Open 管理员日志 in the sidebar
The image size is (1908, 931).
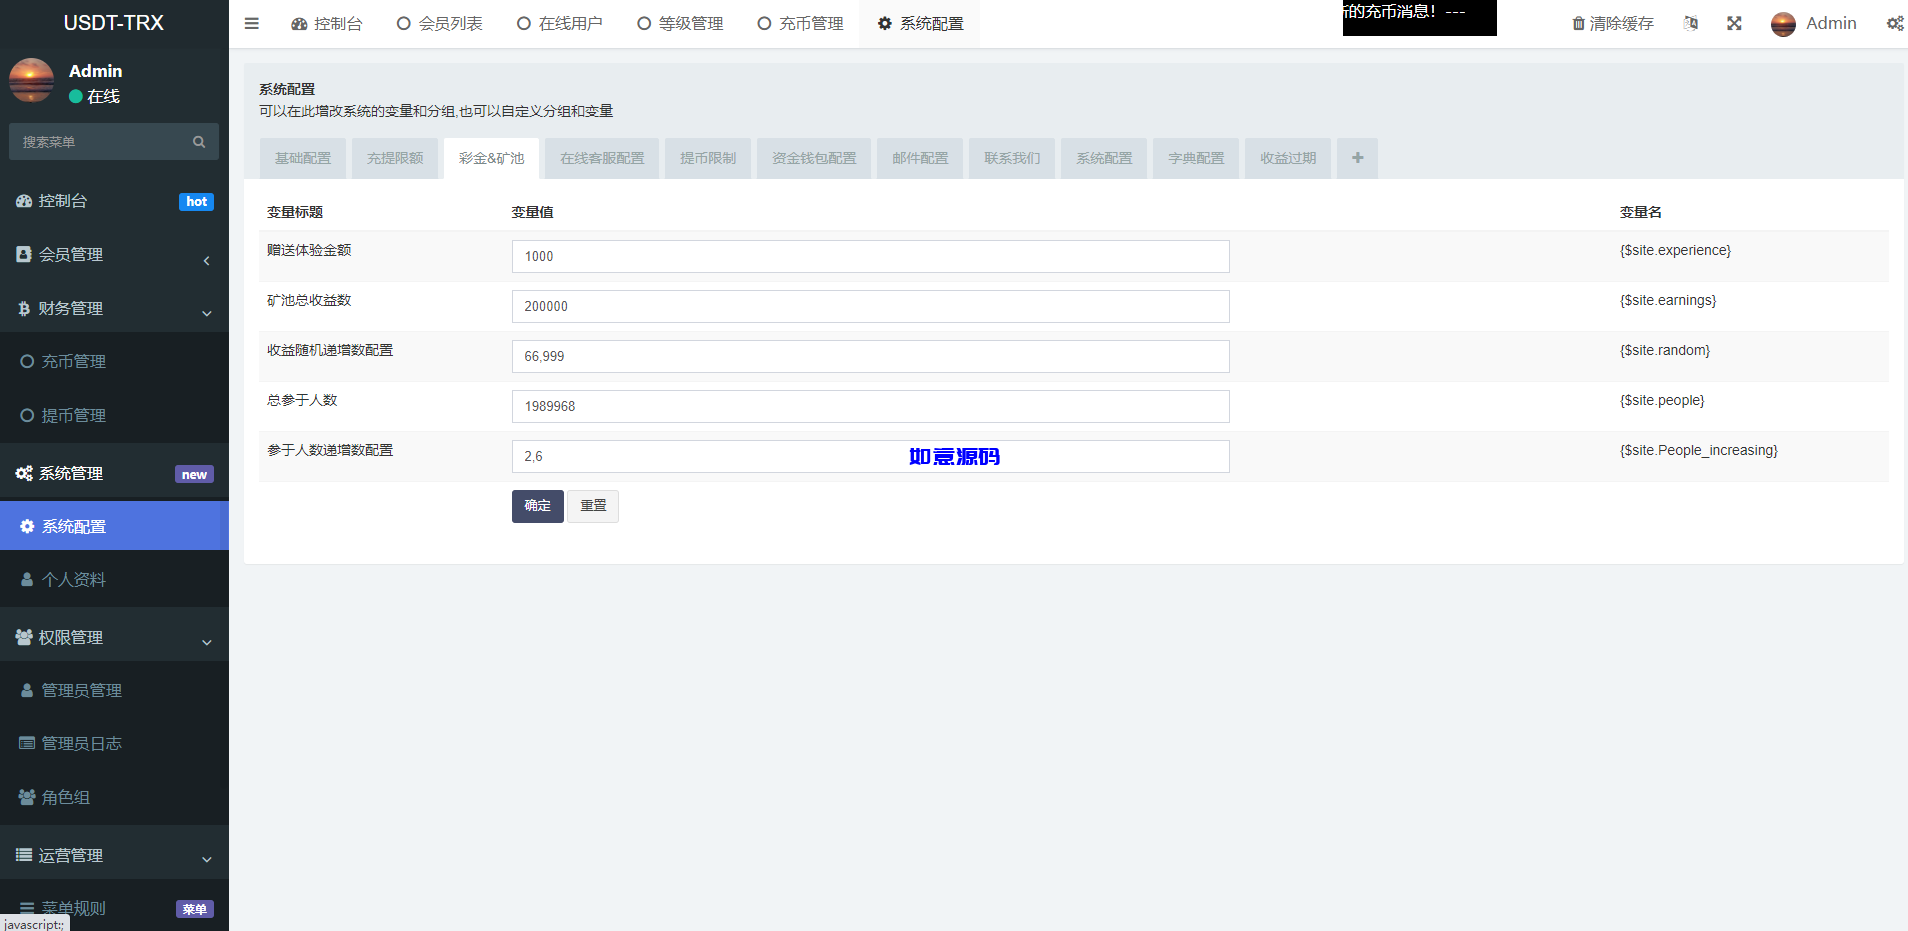click(114, 744)
